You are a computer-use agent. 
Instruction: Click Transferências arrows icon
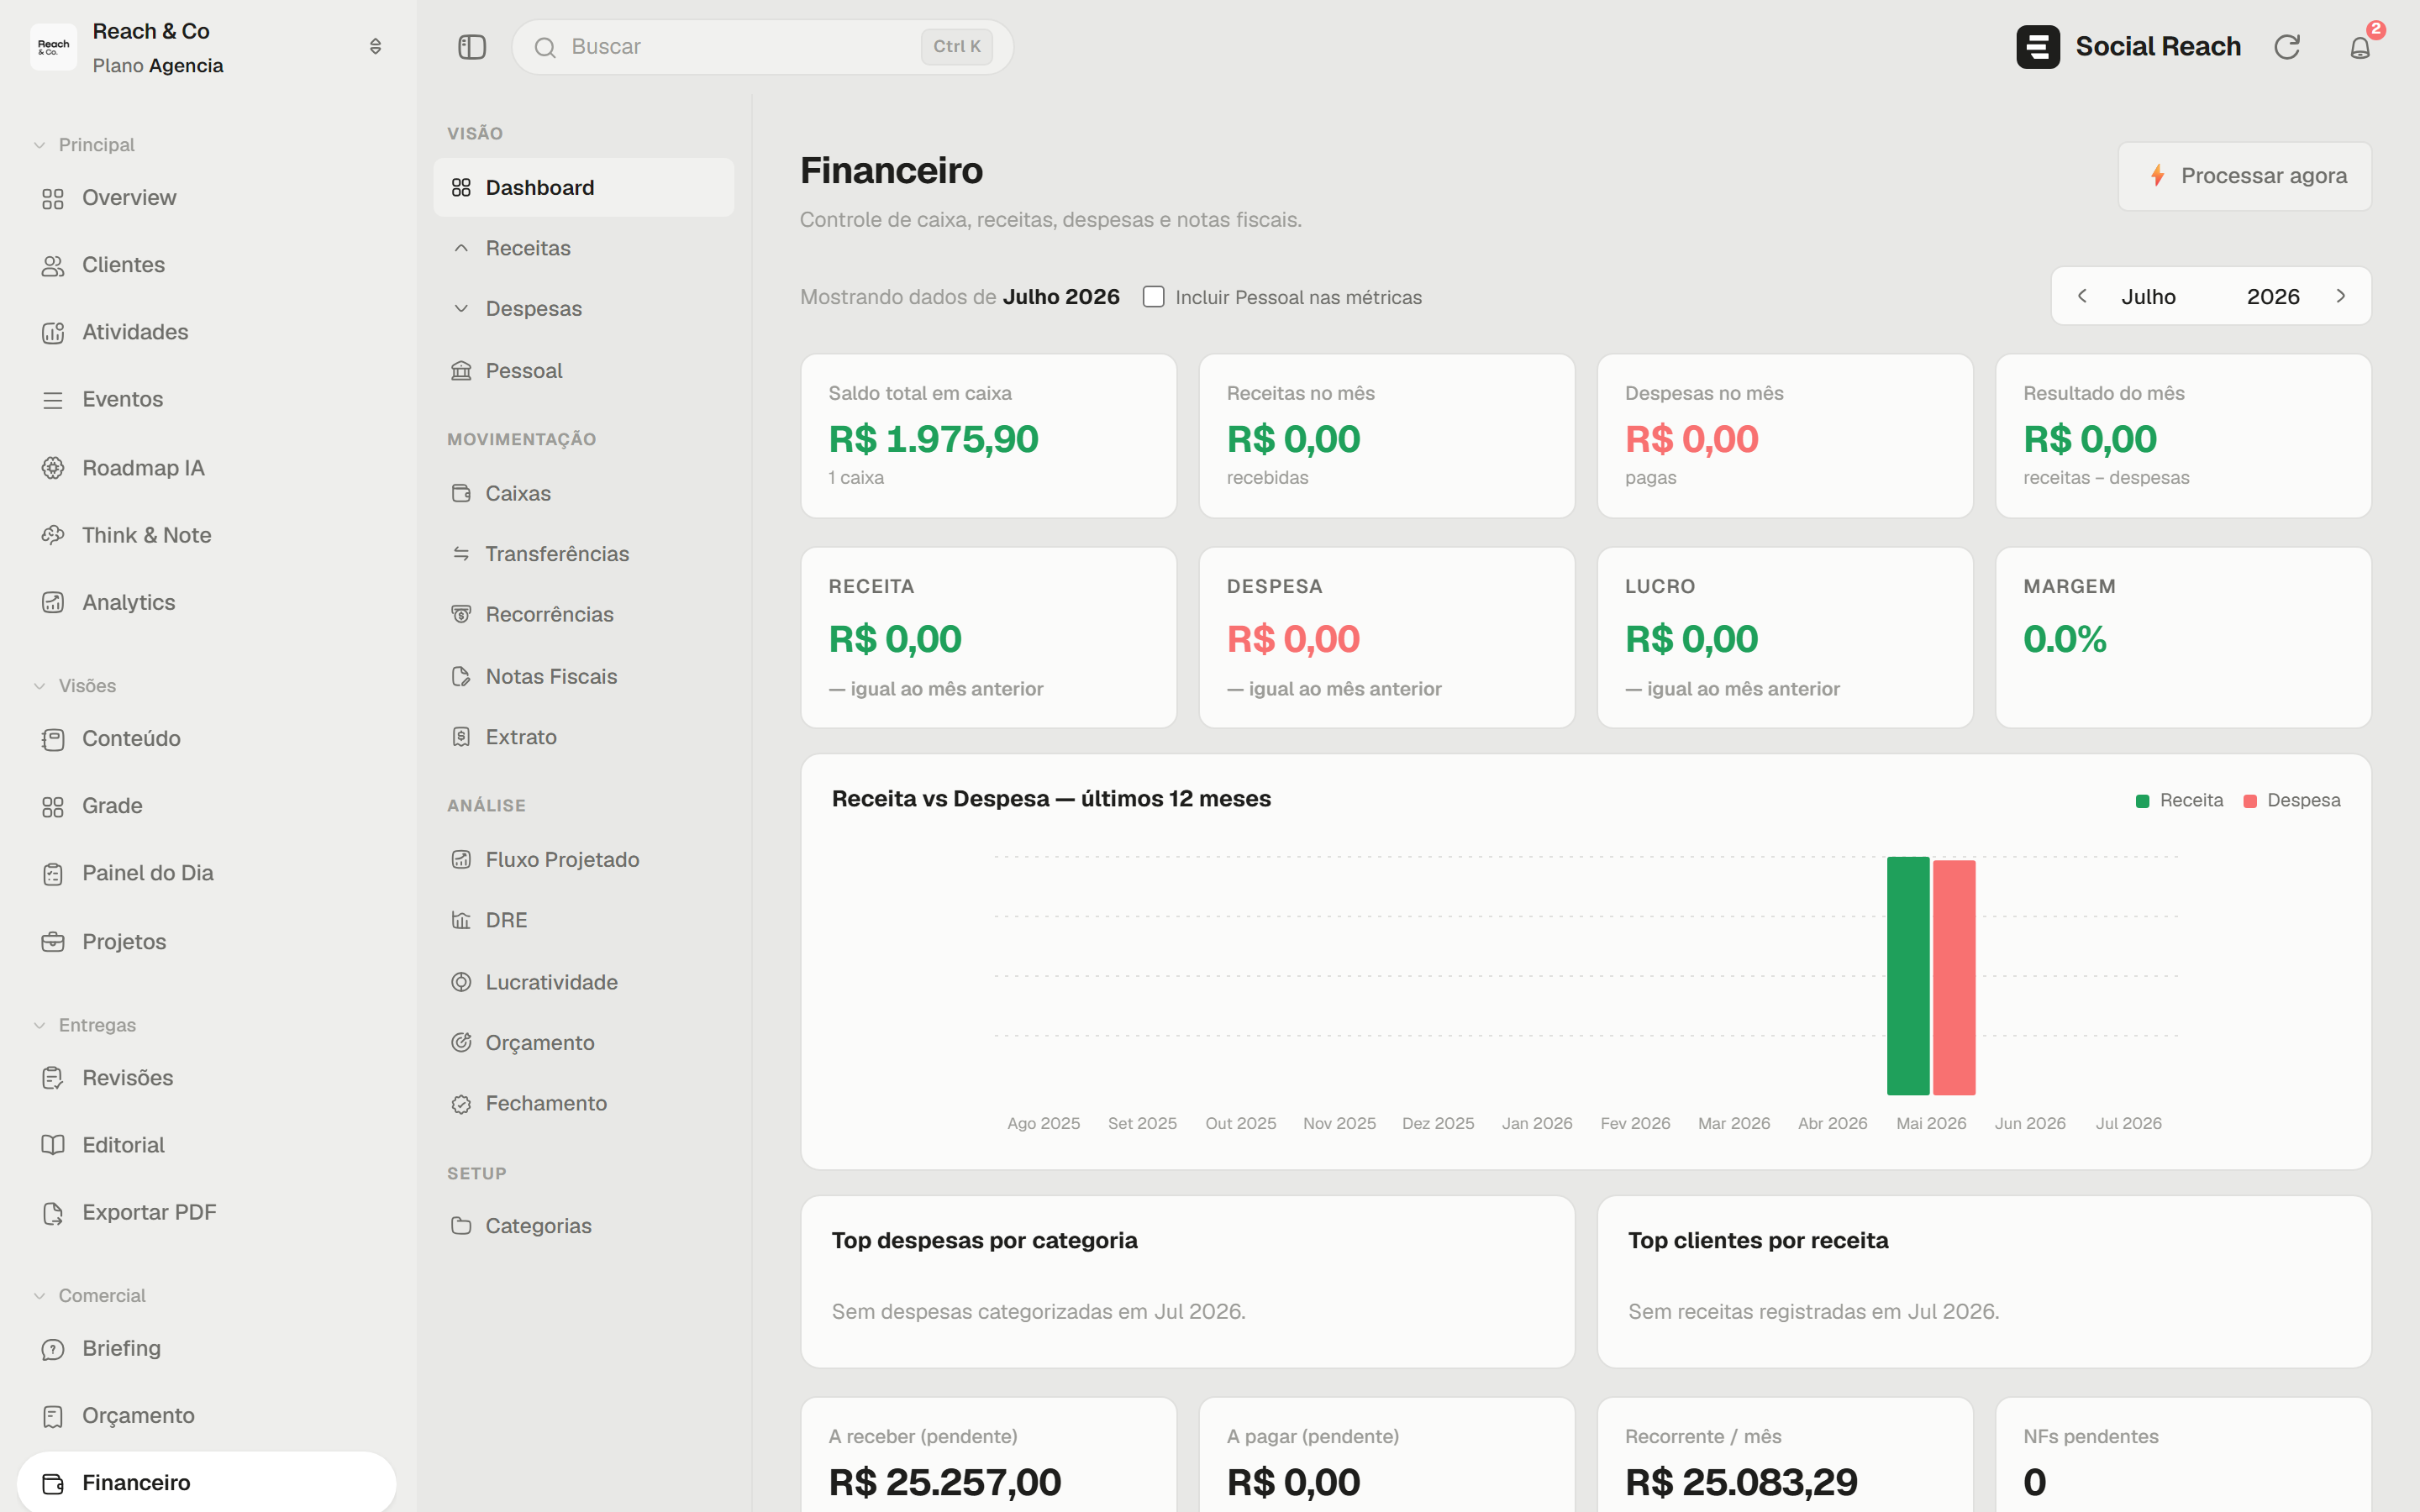pos(461,554)
